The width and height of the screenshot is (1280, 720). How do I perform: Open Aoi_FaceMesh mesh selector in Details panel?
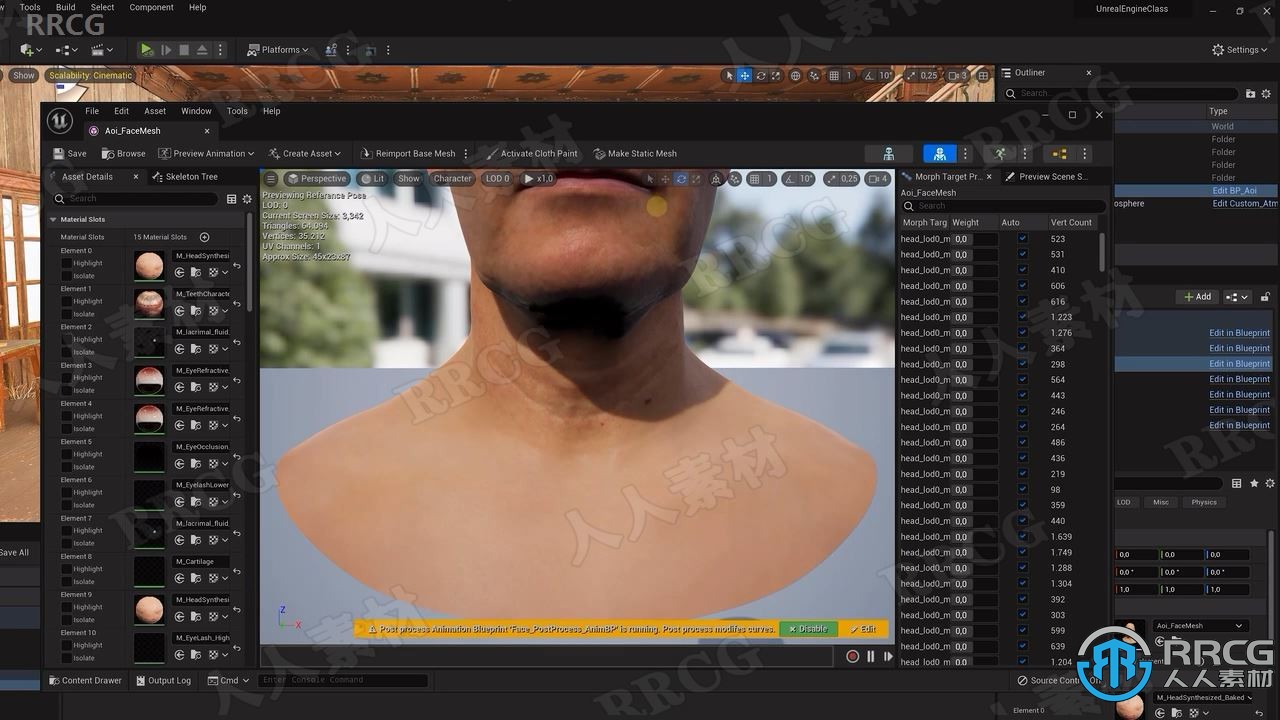click(1200, 626)
